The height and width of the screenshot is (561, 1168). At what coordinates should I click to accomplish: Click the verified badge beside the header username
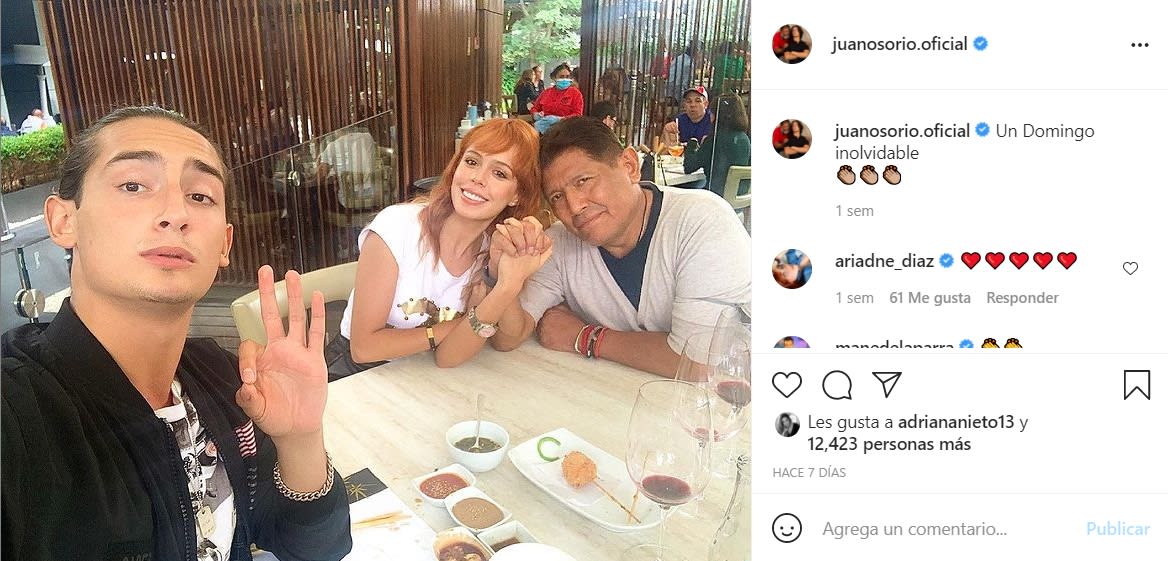(x=980, y=44)
